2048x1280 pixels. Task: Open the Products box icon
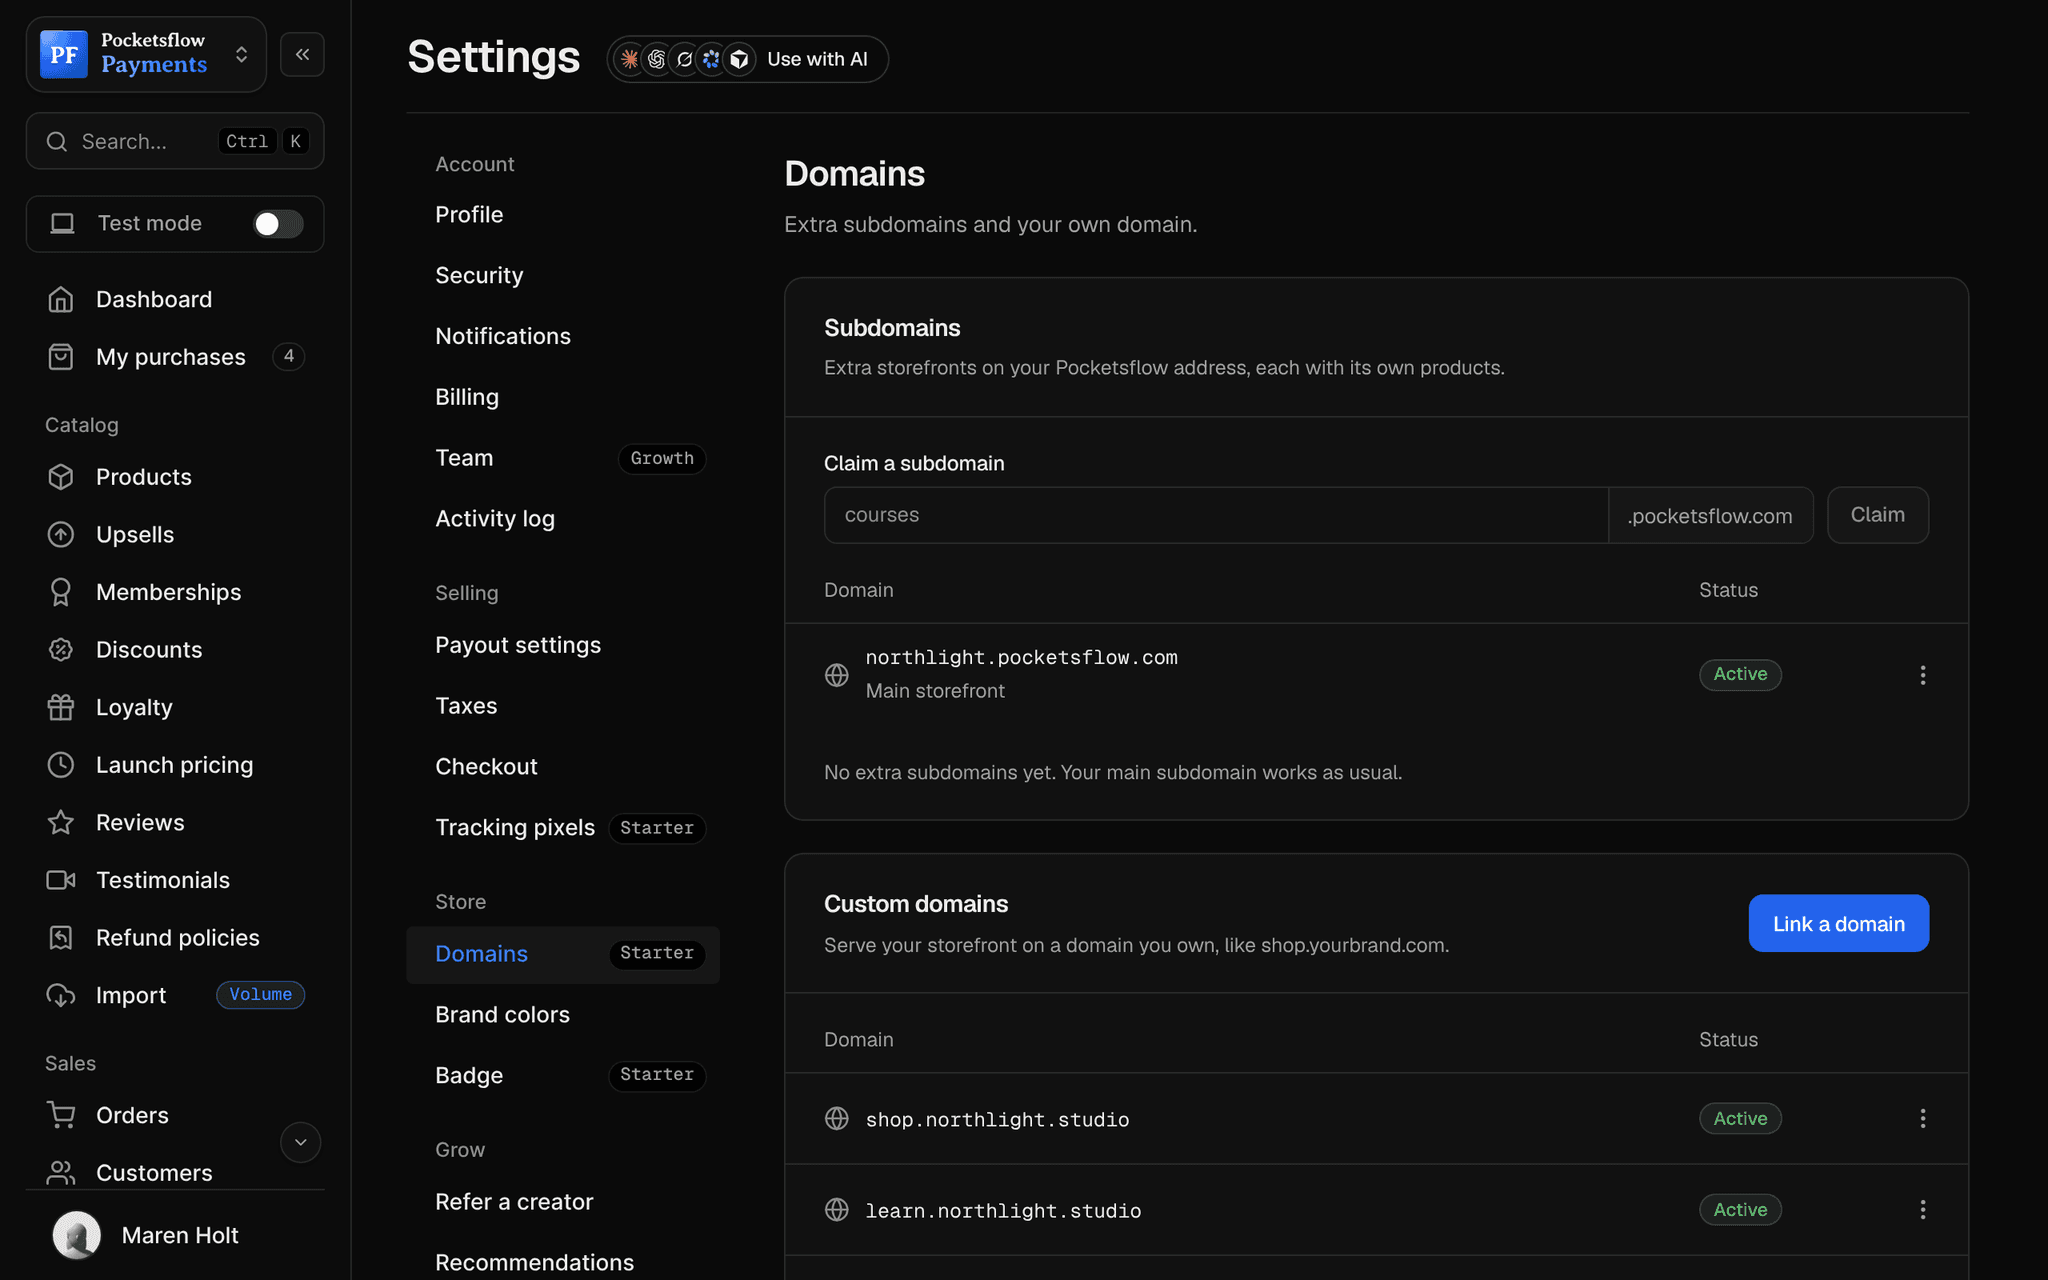(x=61, y=477)
